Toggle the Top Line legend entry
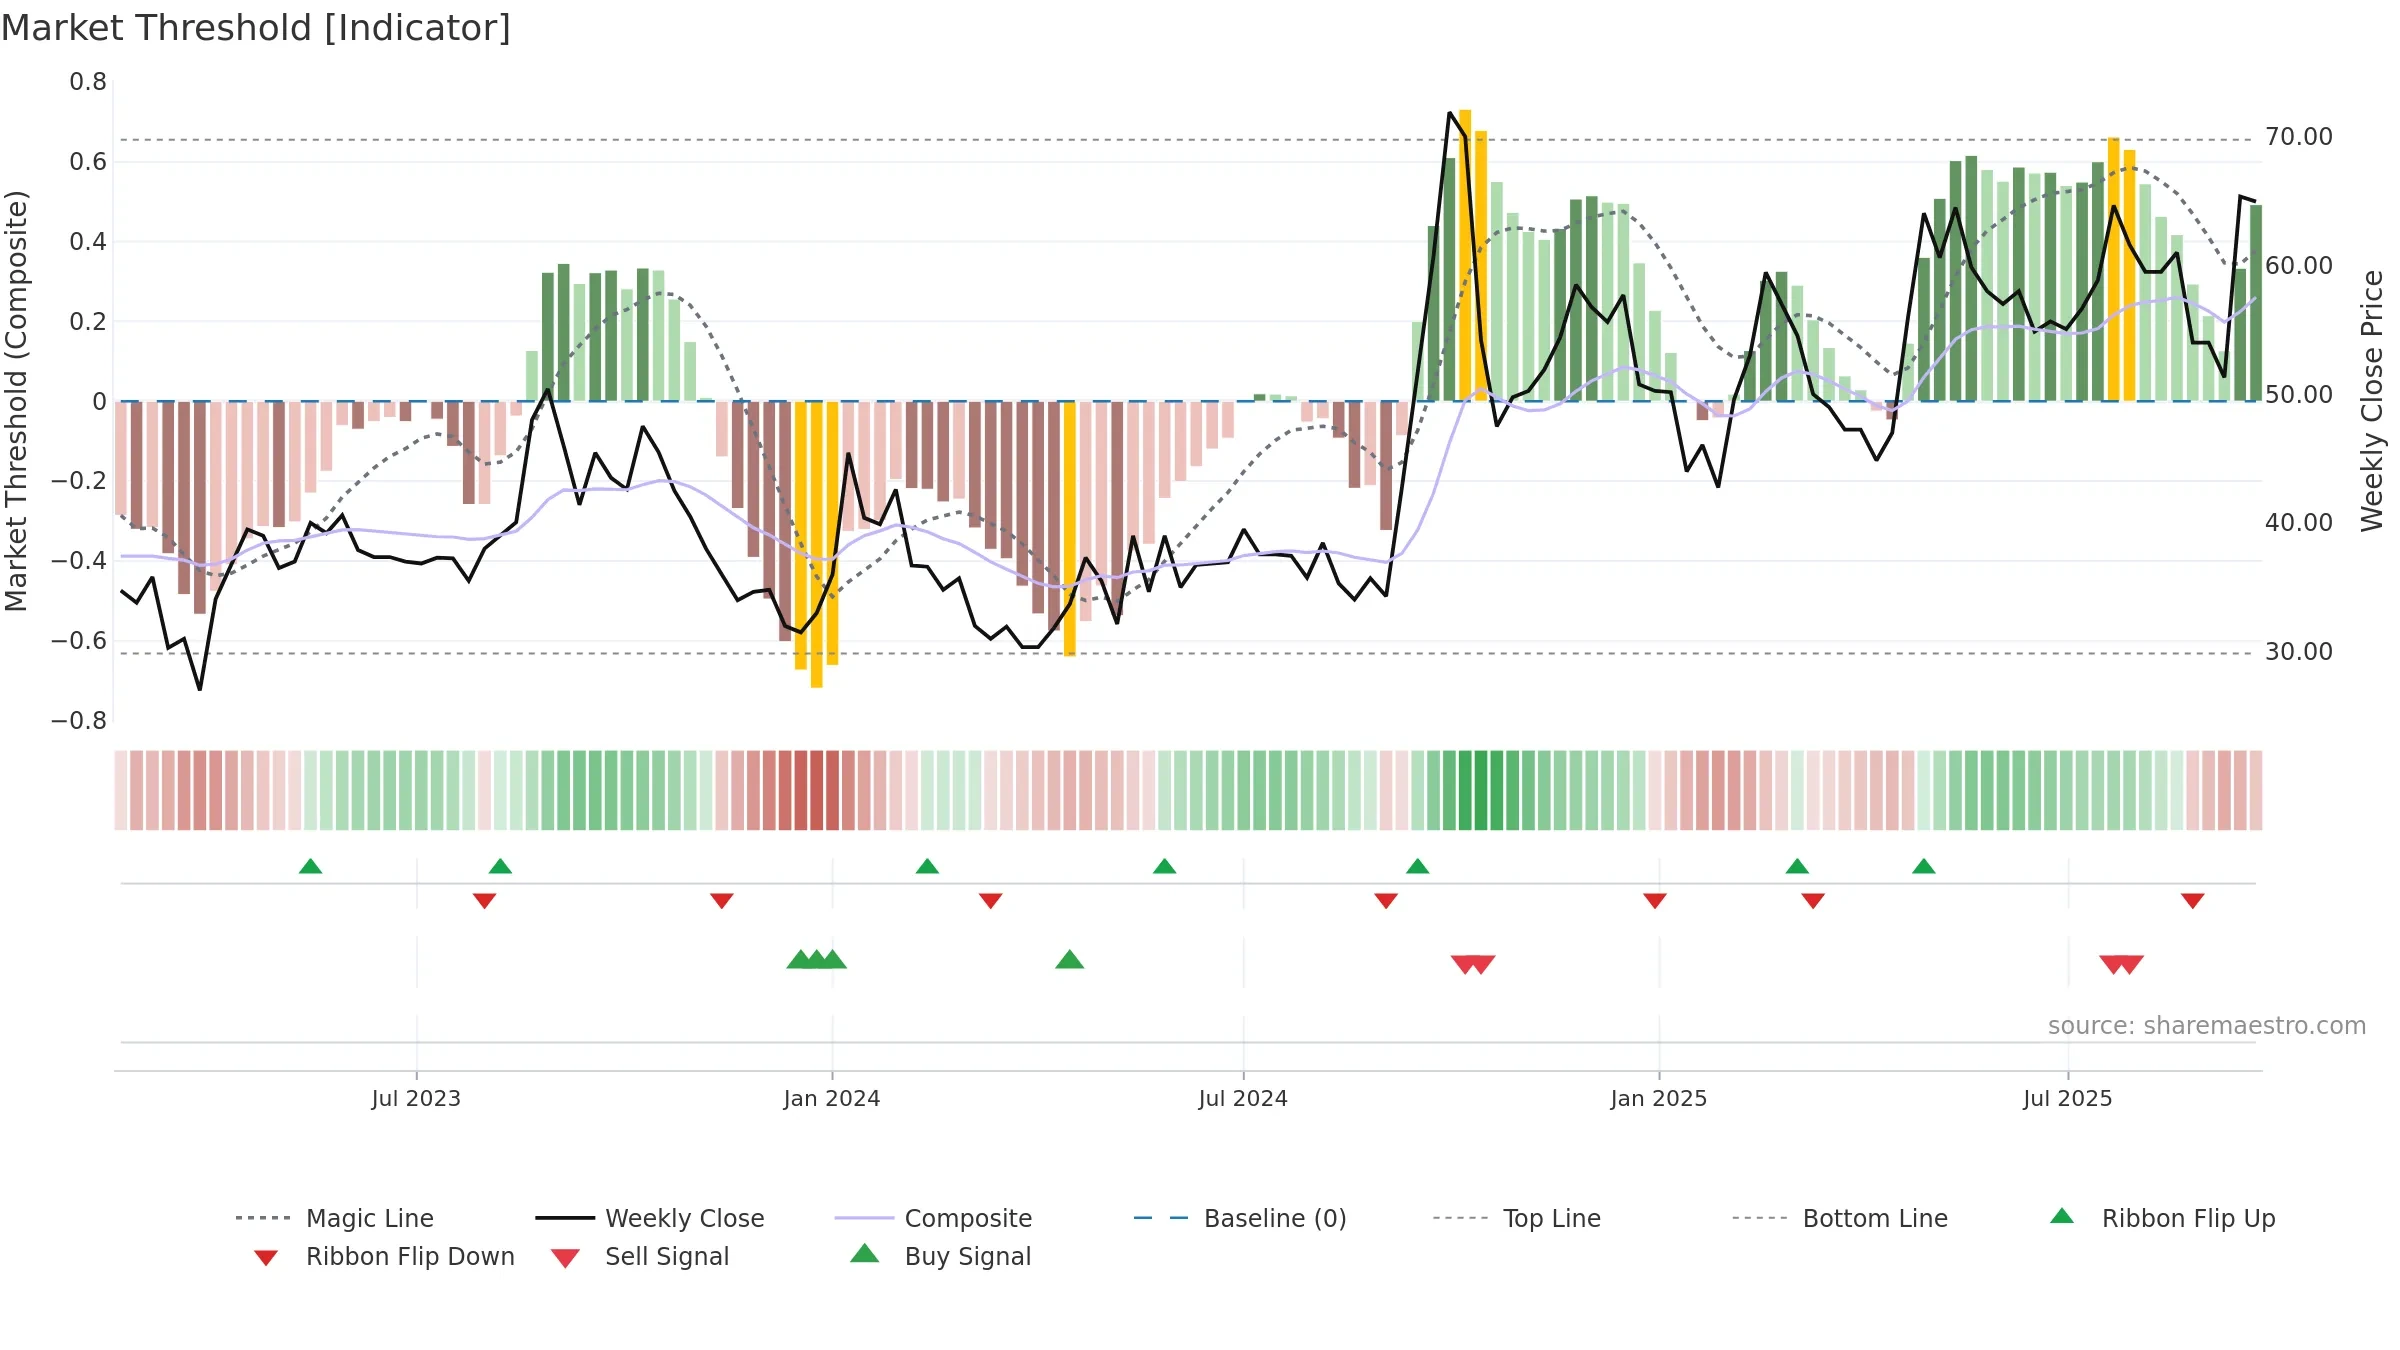2400x1350 pixels. [1517, 1218]
